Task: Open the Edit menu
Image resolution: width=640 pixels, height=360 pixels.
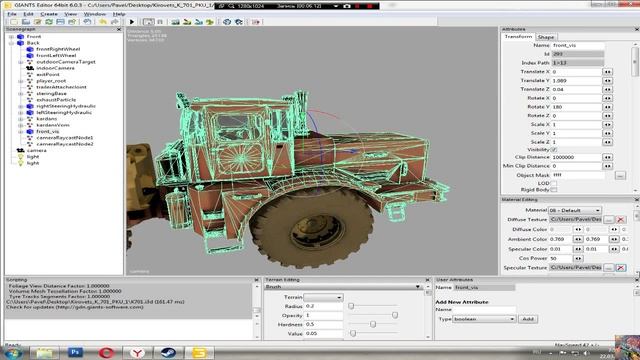Action: point(28,14)
